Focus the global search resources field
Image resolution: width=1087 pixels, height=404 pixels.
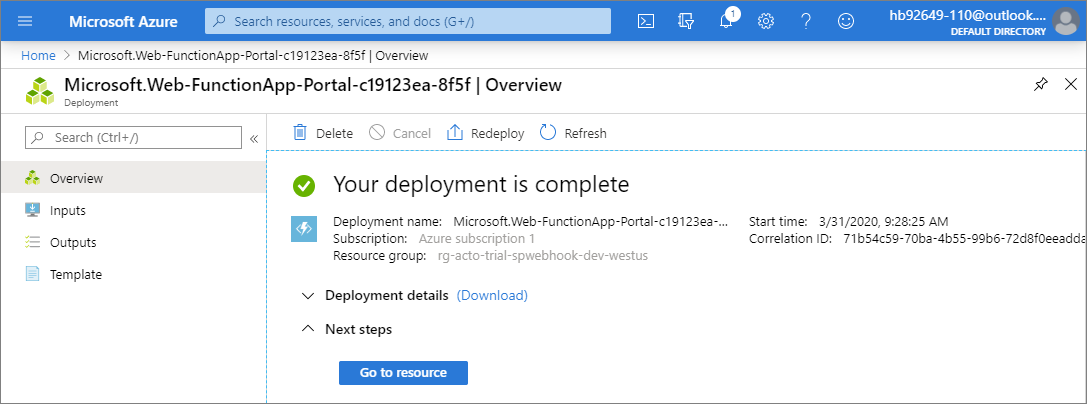408,21
